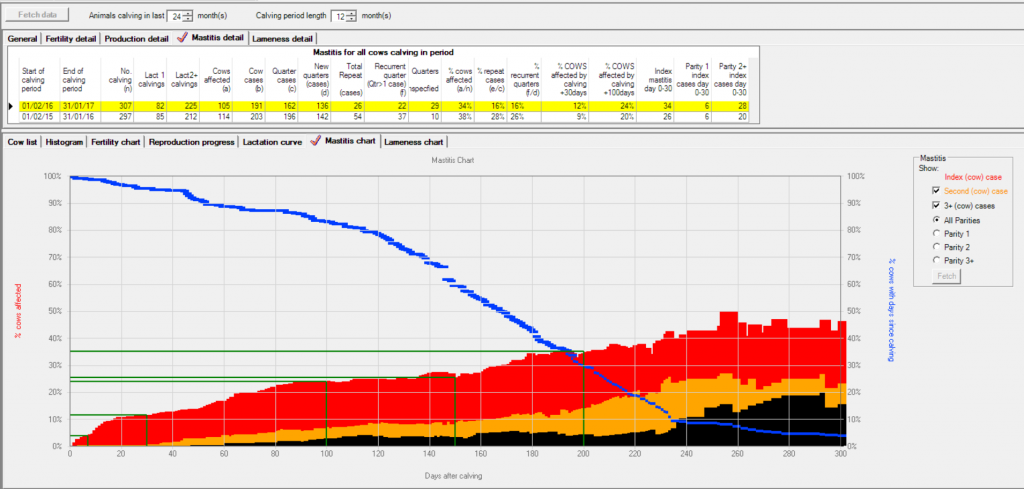Open the Lactation curve tab
Screen dimensions: 1024x489
click(x=272, y=142)
